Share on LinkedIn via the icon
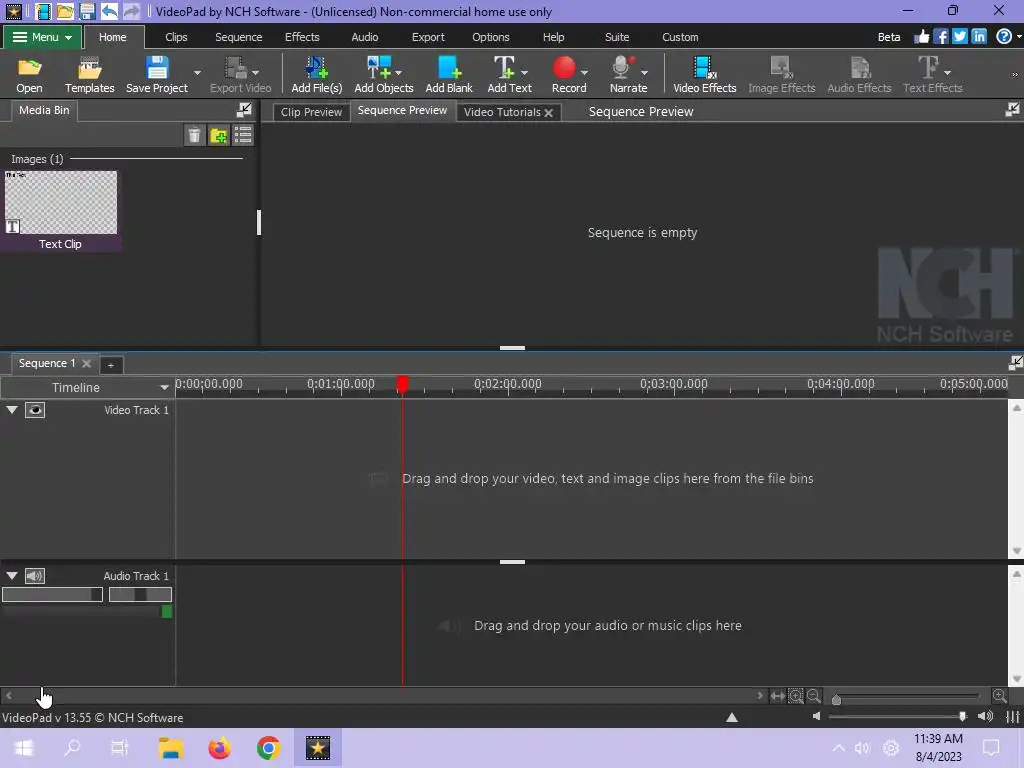The image size is (1024, 768). [x=979, y=37]
